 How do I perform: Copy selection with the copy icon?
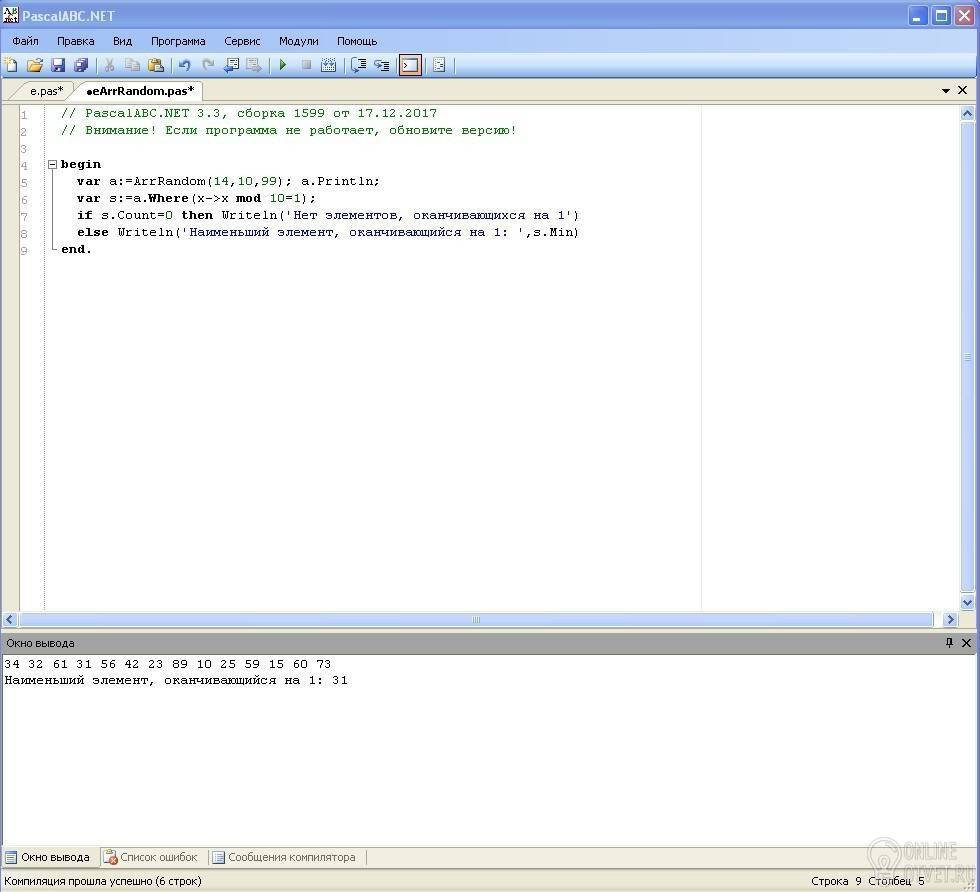132,64
